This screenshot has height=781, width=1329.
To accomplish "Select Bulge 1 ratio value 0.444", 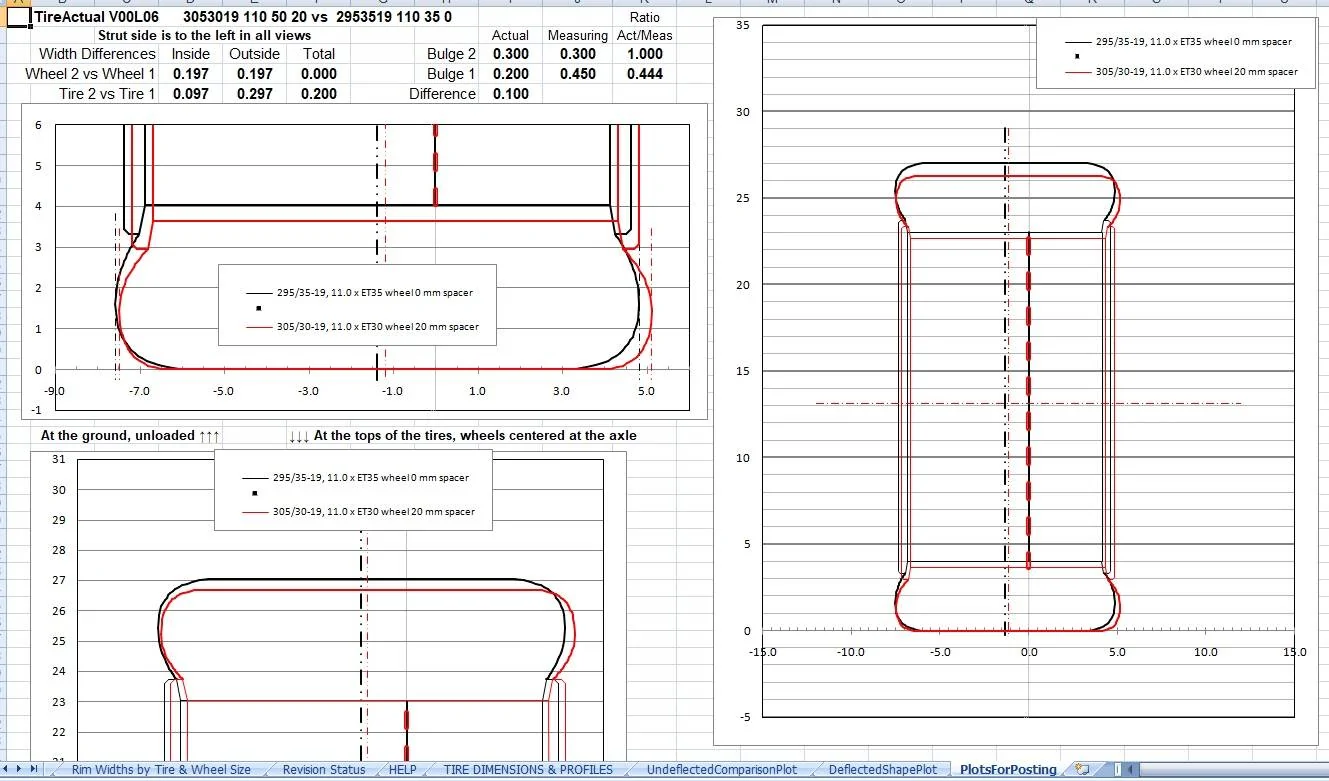I will 645,74.
